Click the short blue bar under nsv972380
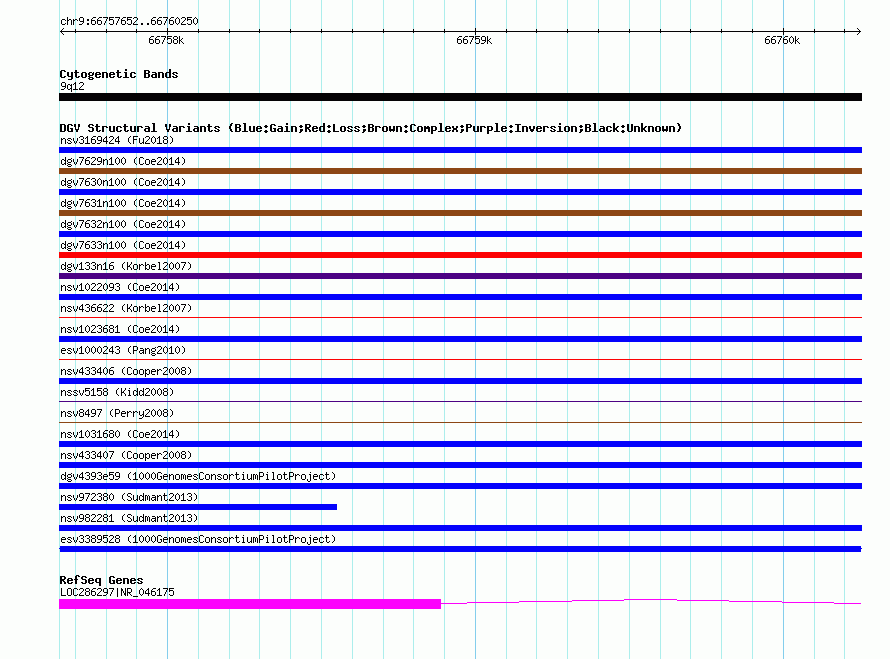 pos(198,507)
